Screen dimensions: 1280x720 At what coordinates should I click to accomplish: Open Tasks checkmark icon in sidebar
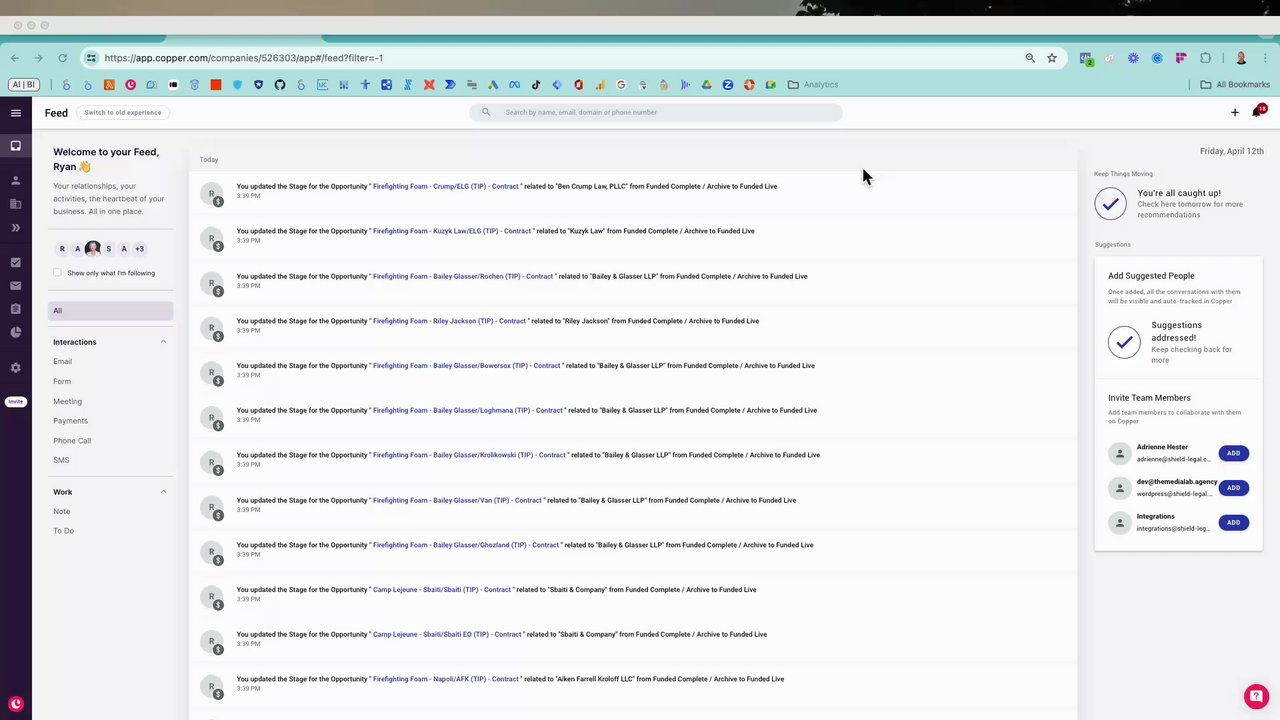click(x=15, y=263)
